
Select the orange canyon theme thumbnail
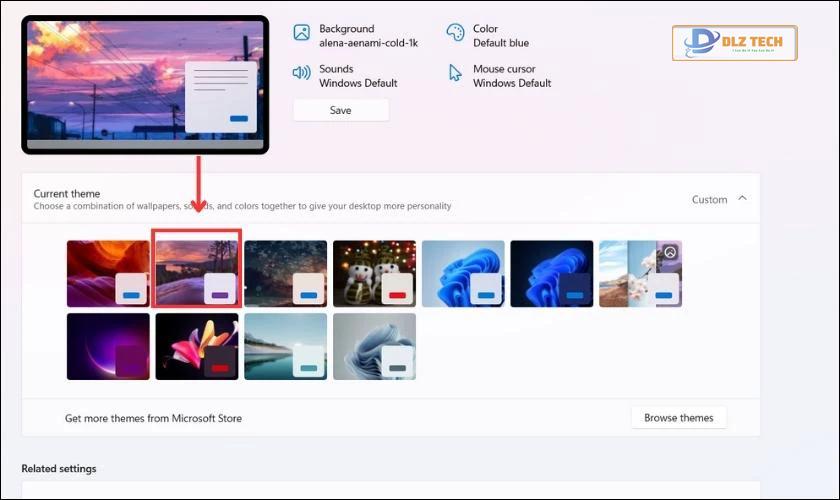pyautogui.click(x=108, y=274)
